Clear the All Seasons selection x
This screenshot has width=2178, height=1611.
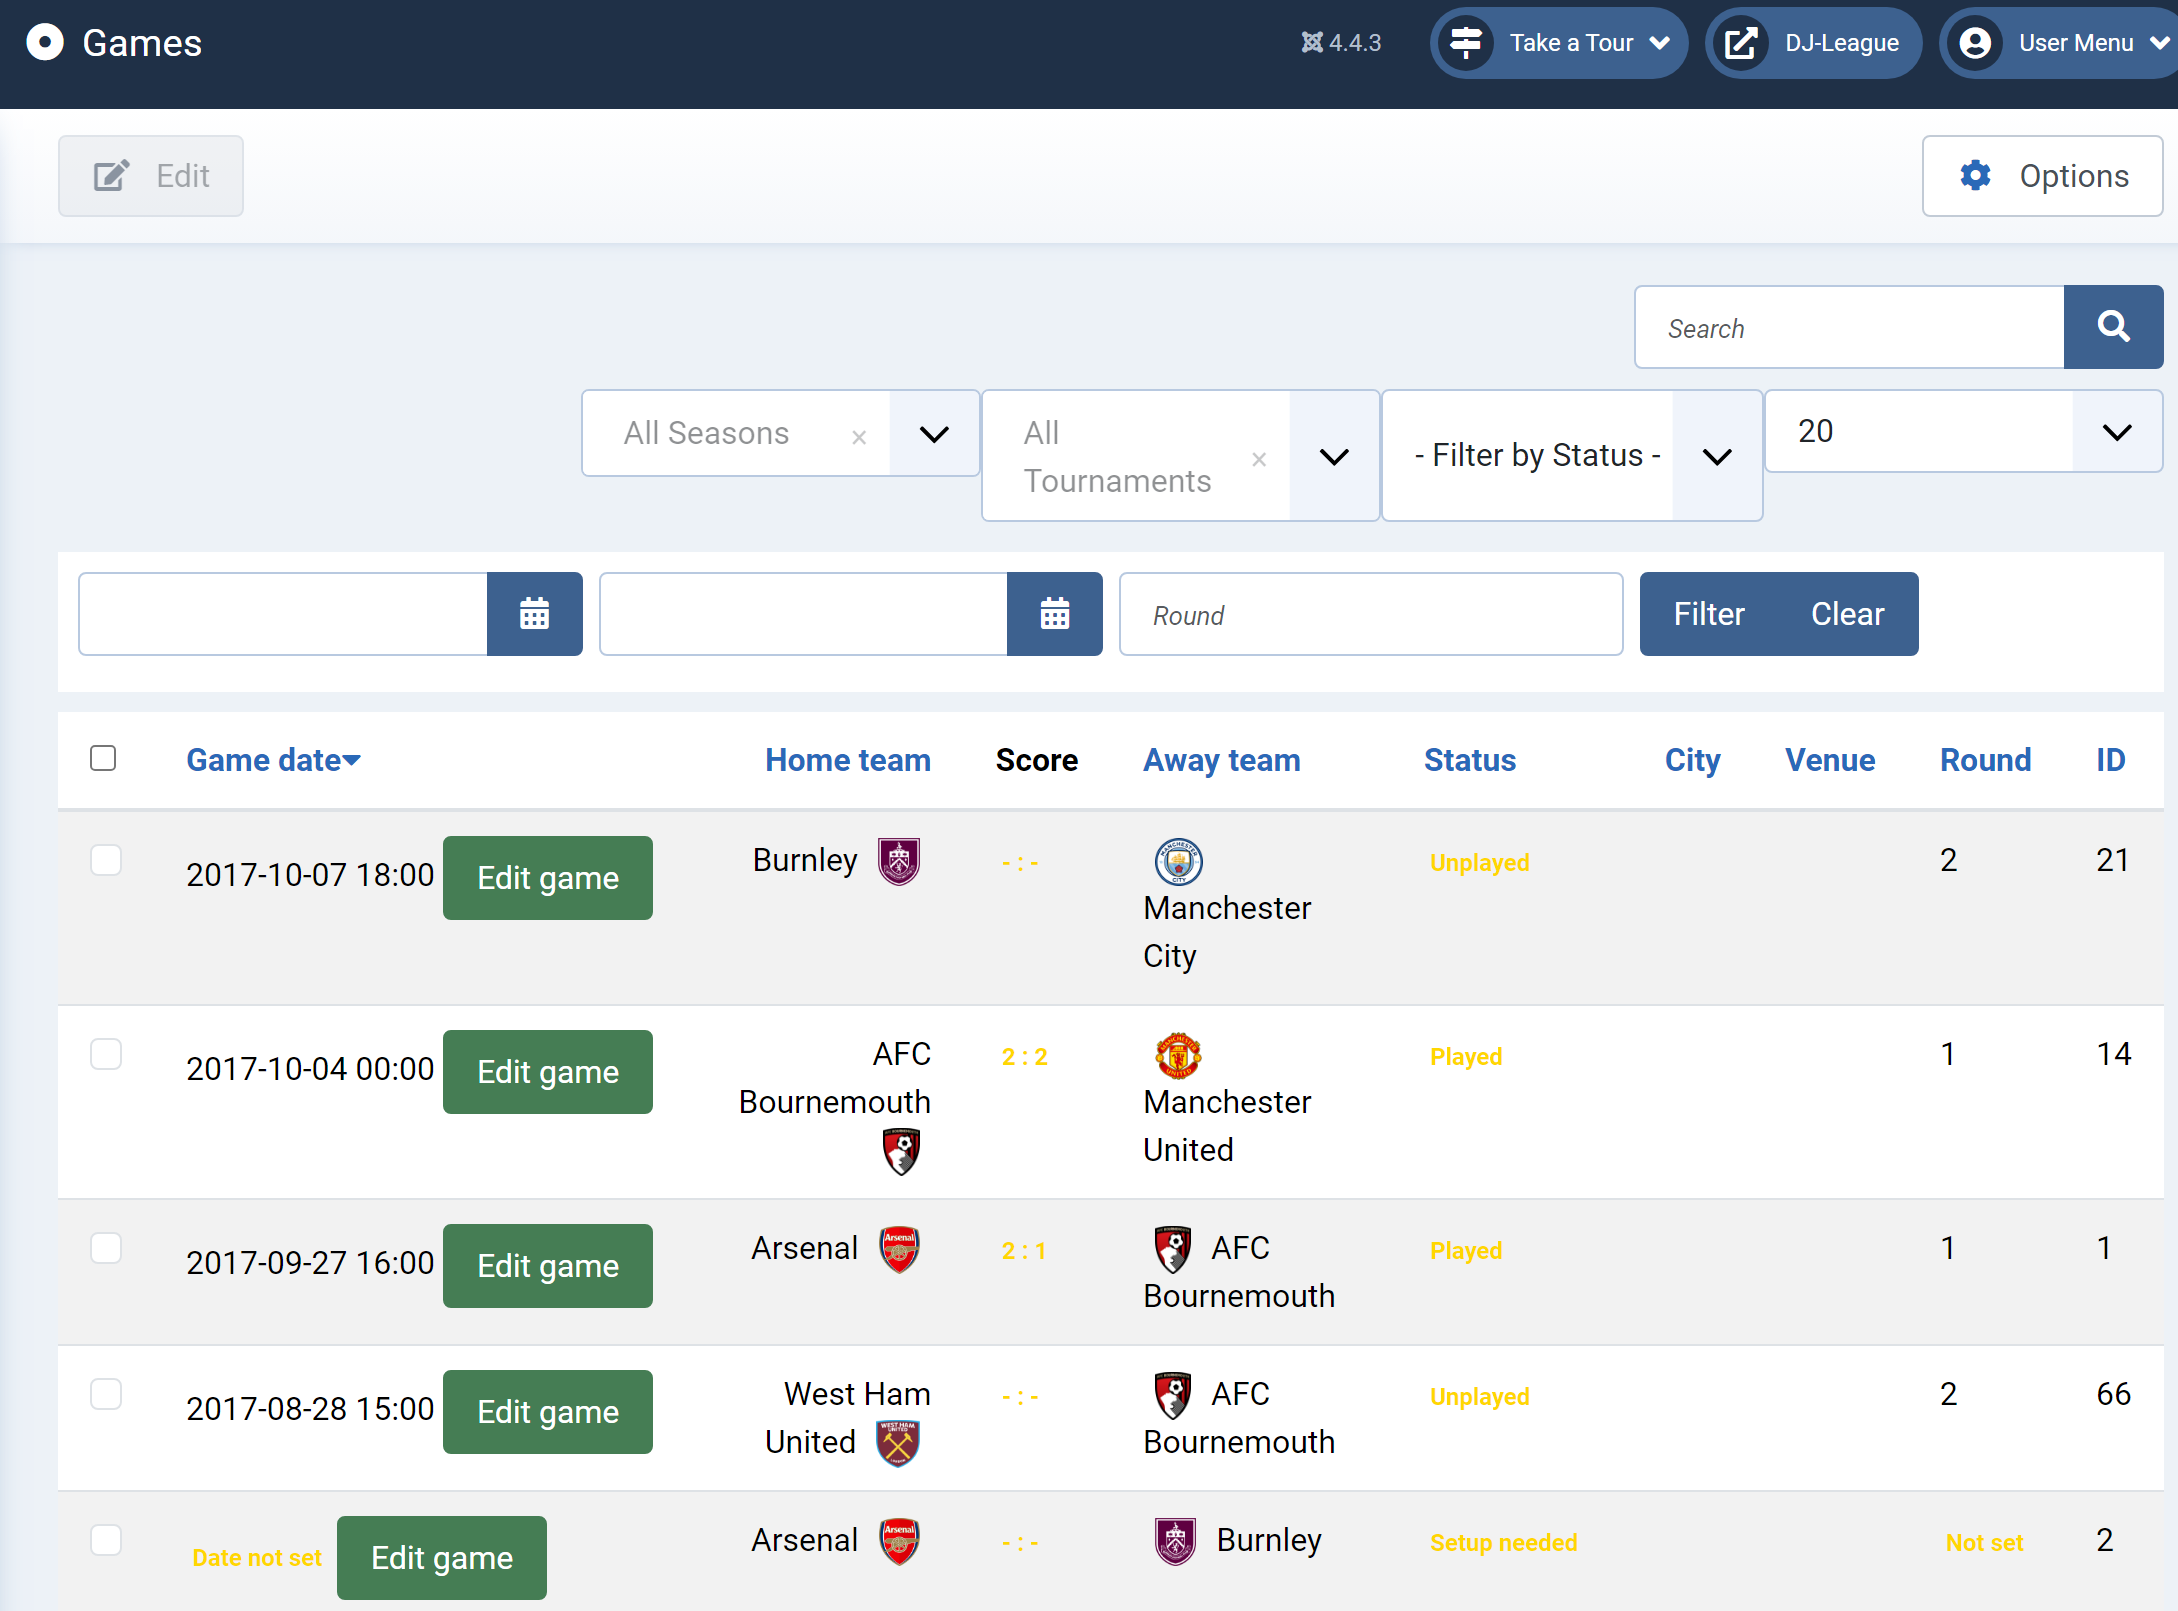pyautogui.click(x=859, y=436)
